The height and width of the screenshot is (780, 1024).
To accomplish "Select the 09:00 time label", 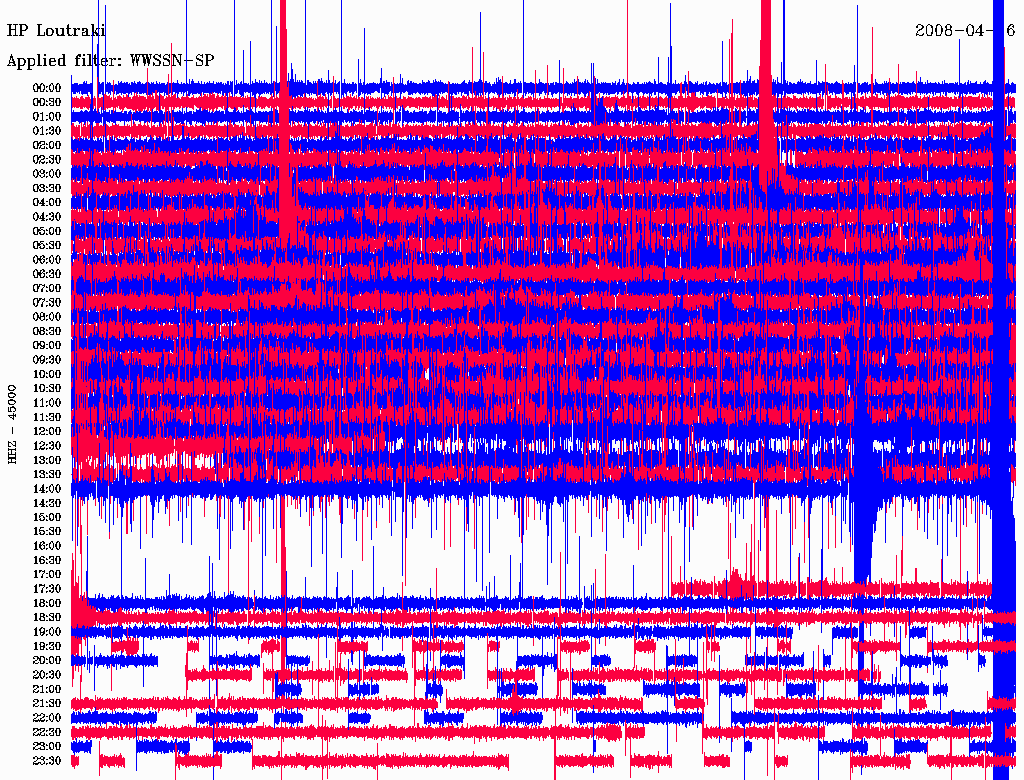I will click(x=47, y=346).
